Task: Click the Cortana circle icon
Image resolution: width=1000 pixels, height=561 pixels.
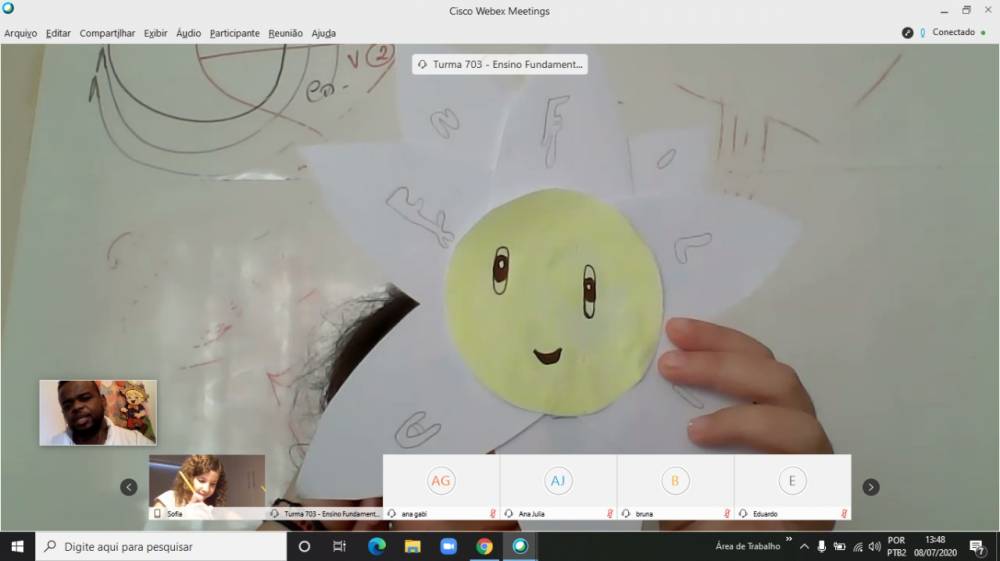Action: [305, 546]
